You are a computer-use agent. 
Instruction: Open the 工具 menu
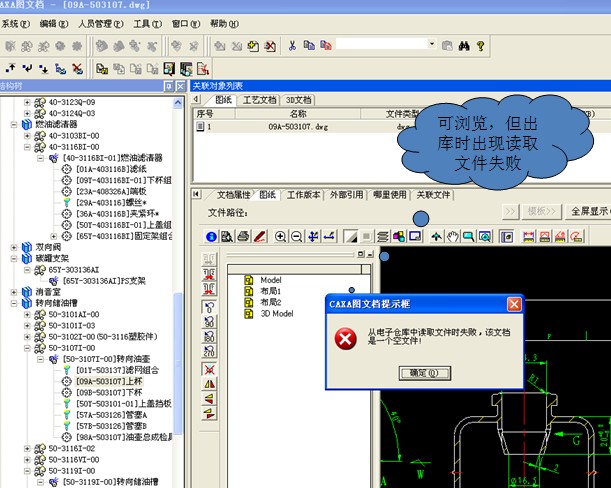(148, 24)
